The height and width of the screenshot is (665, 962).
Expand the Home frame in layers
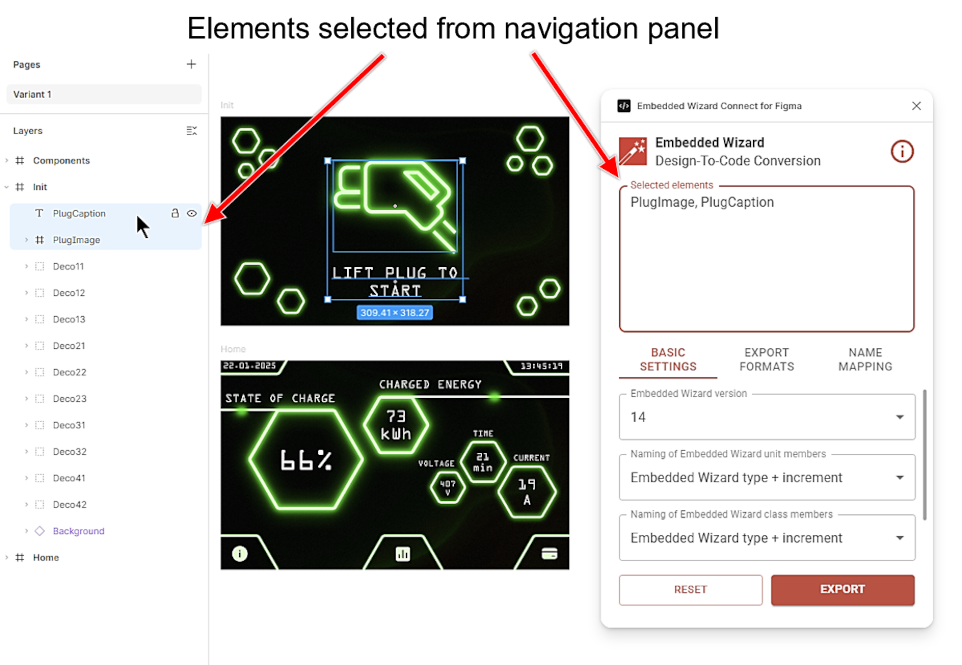click(7, 558)
